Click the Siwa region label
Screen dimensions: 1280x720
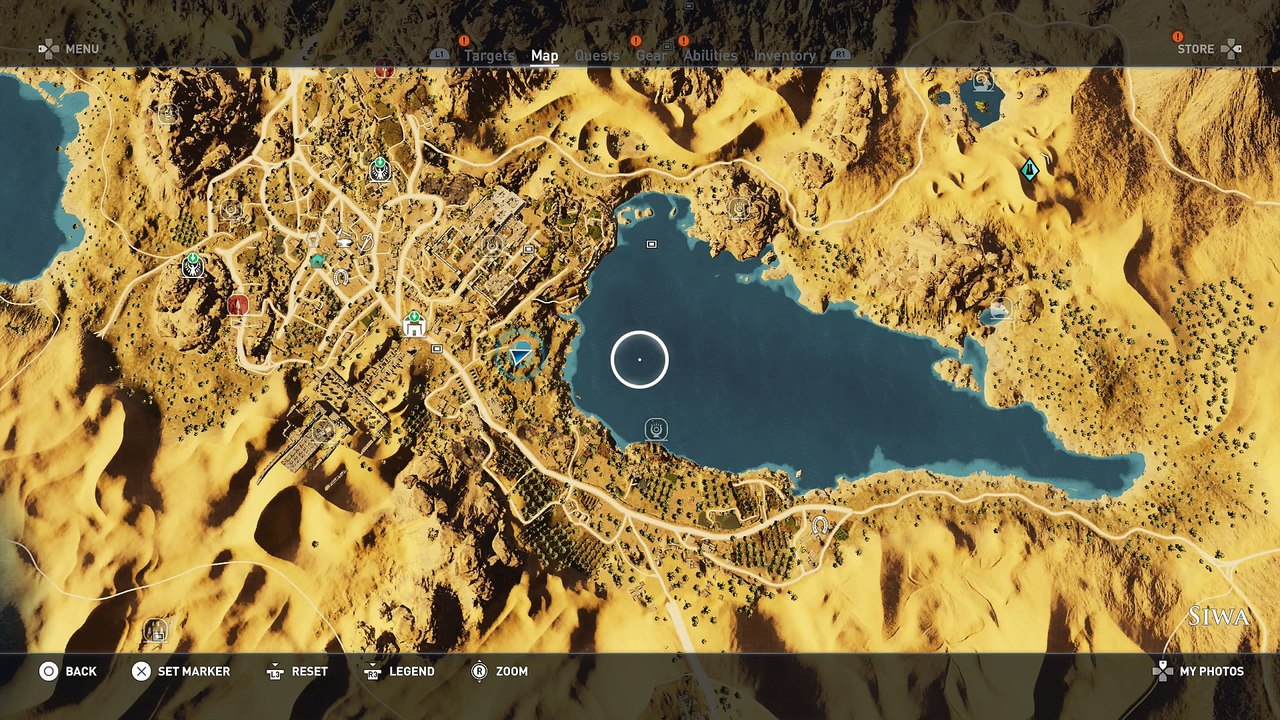[x=1218, y=616]
